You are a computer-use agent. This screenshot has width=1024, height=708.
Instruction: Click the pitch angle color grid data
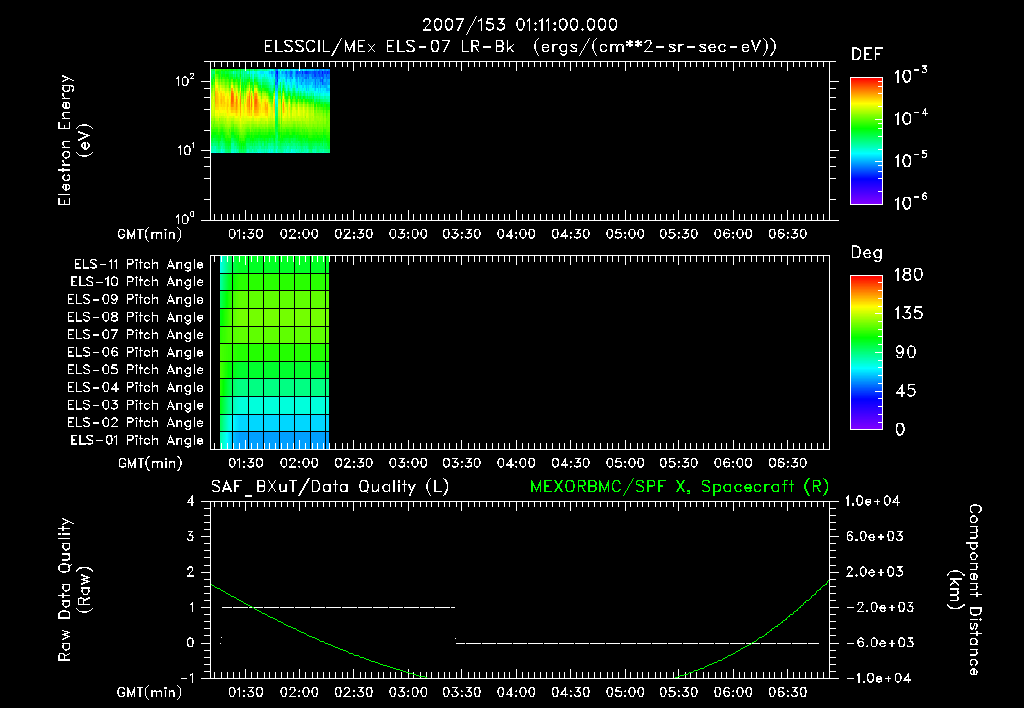point(274,353)
